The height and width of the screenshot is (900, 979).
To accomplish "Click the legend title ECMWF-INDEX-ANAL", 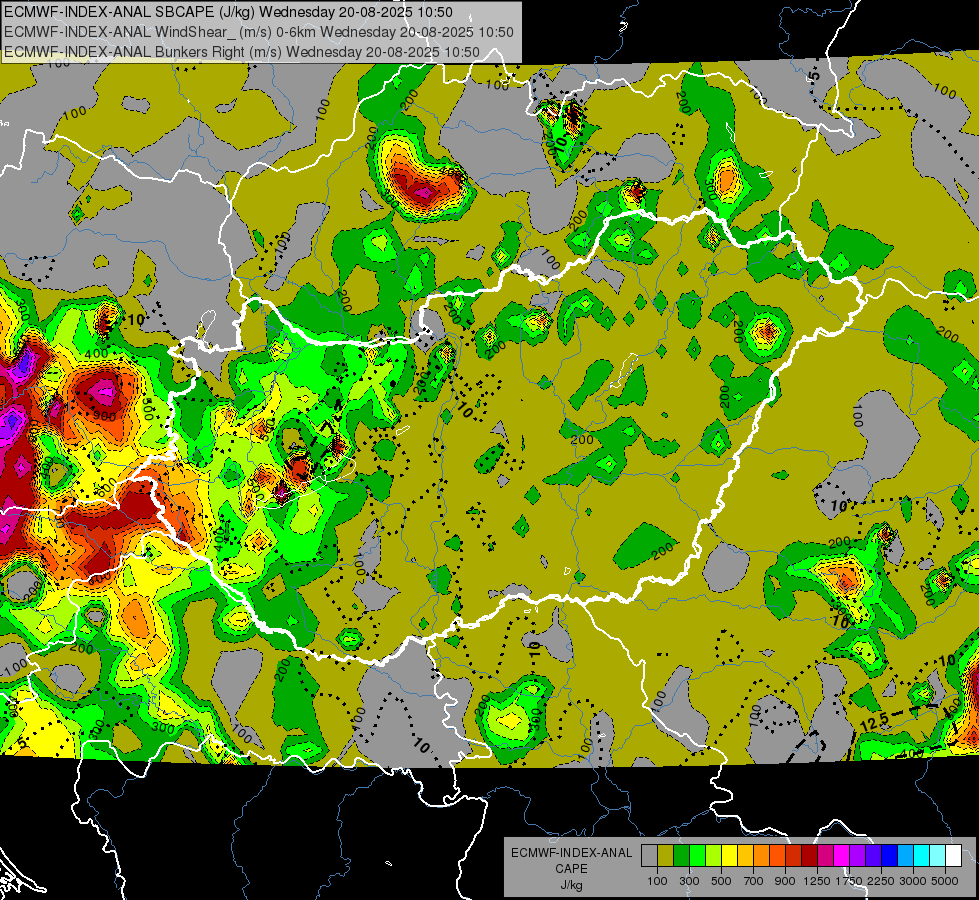I will (571, 853).
